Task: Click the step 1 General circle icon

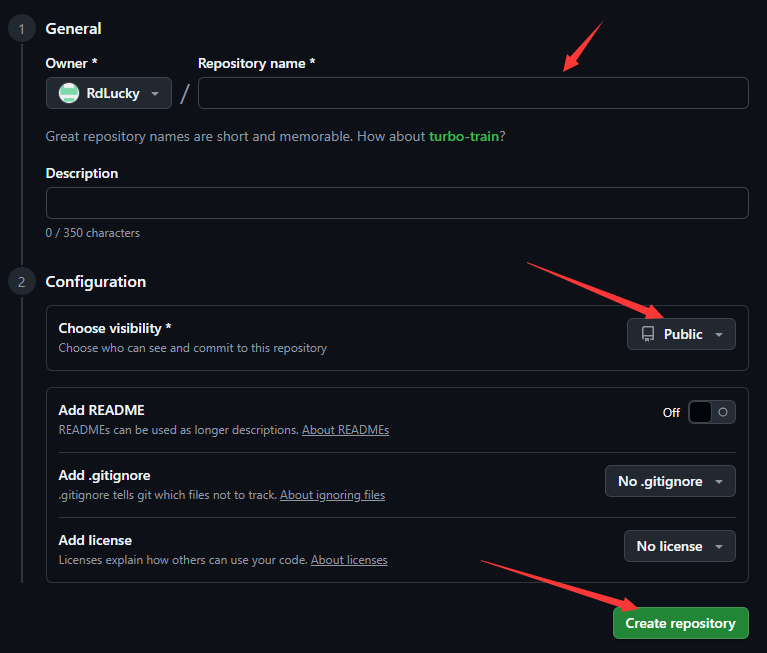Action: pos(22,29)
